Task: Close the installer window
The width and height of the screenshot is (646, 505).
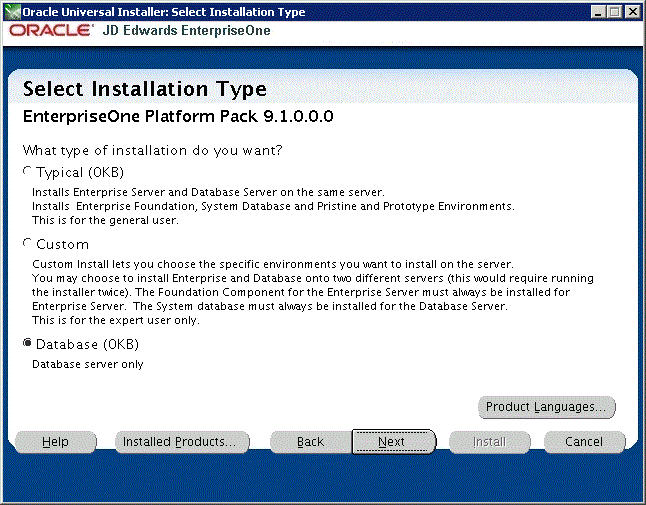Action: point(632,12)
